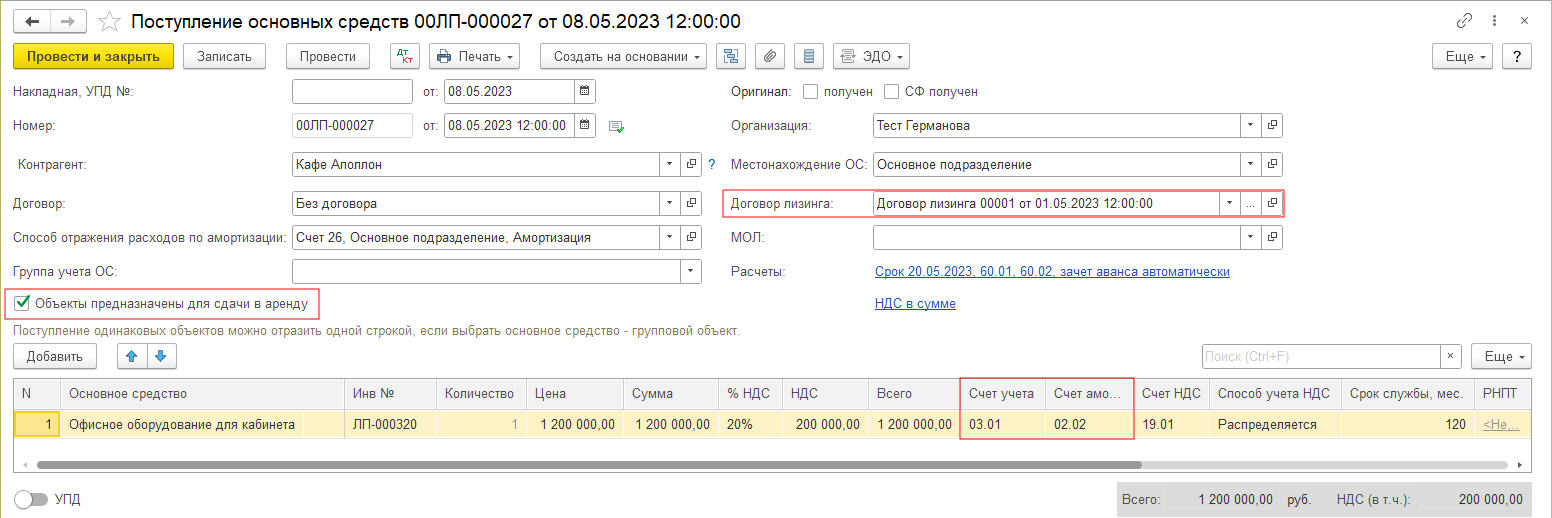Open the Договор лизинга record button
The width and height of the screenshot is (1552, 518).
[x=1272, y=203]
